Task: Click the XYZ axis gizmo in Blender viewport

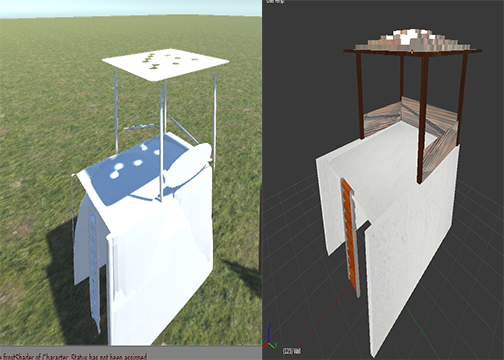Action: [x=270, y=337]
